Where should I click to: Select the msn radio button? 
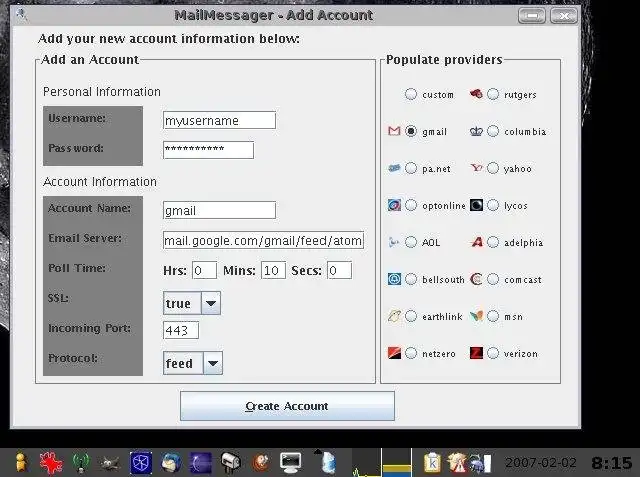pos(493,316)
